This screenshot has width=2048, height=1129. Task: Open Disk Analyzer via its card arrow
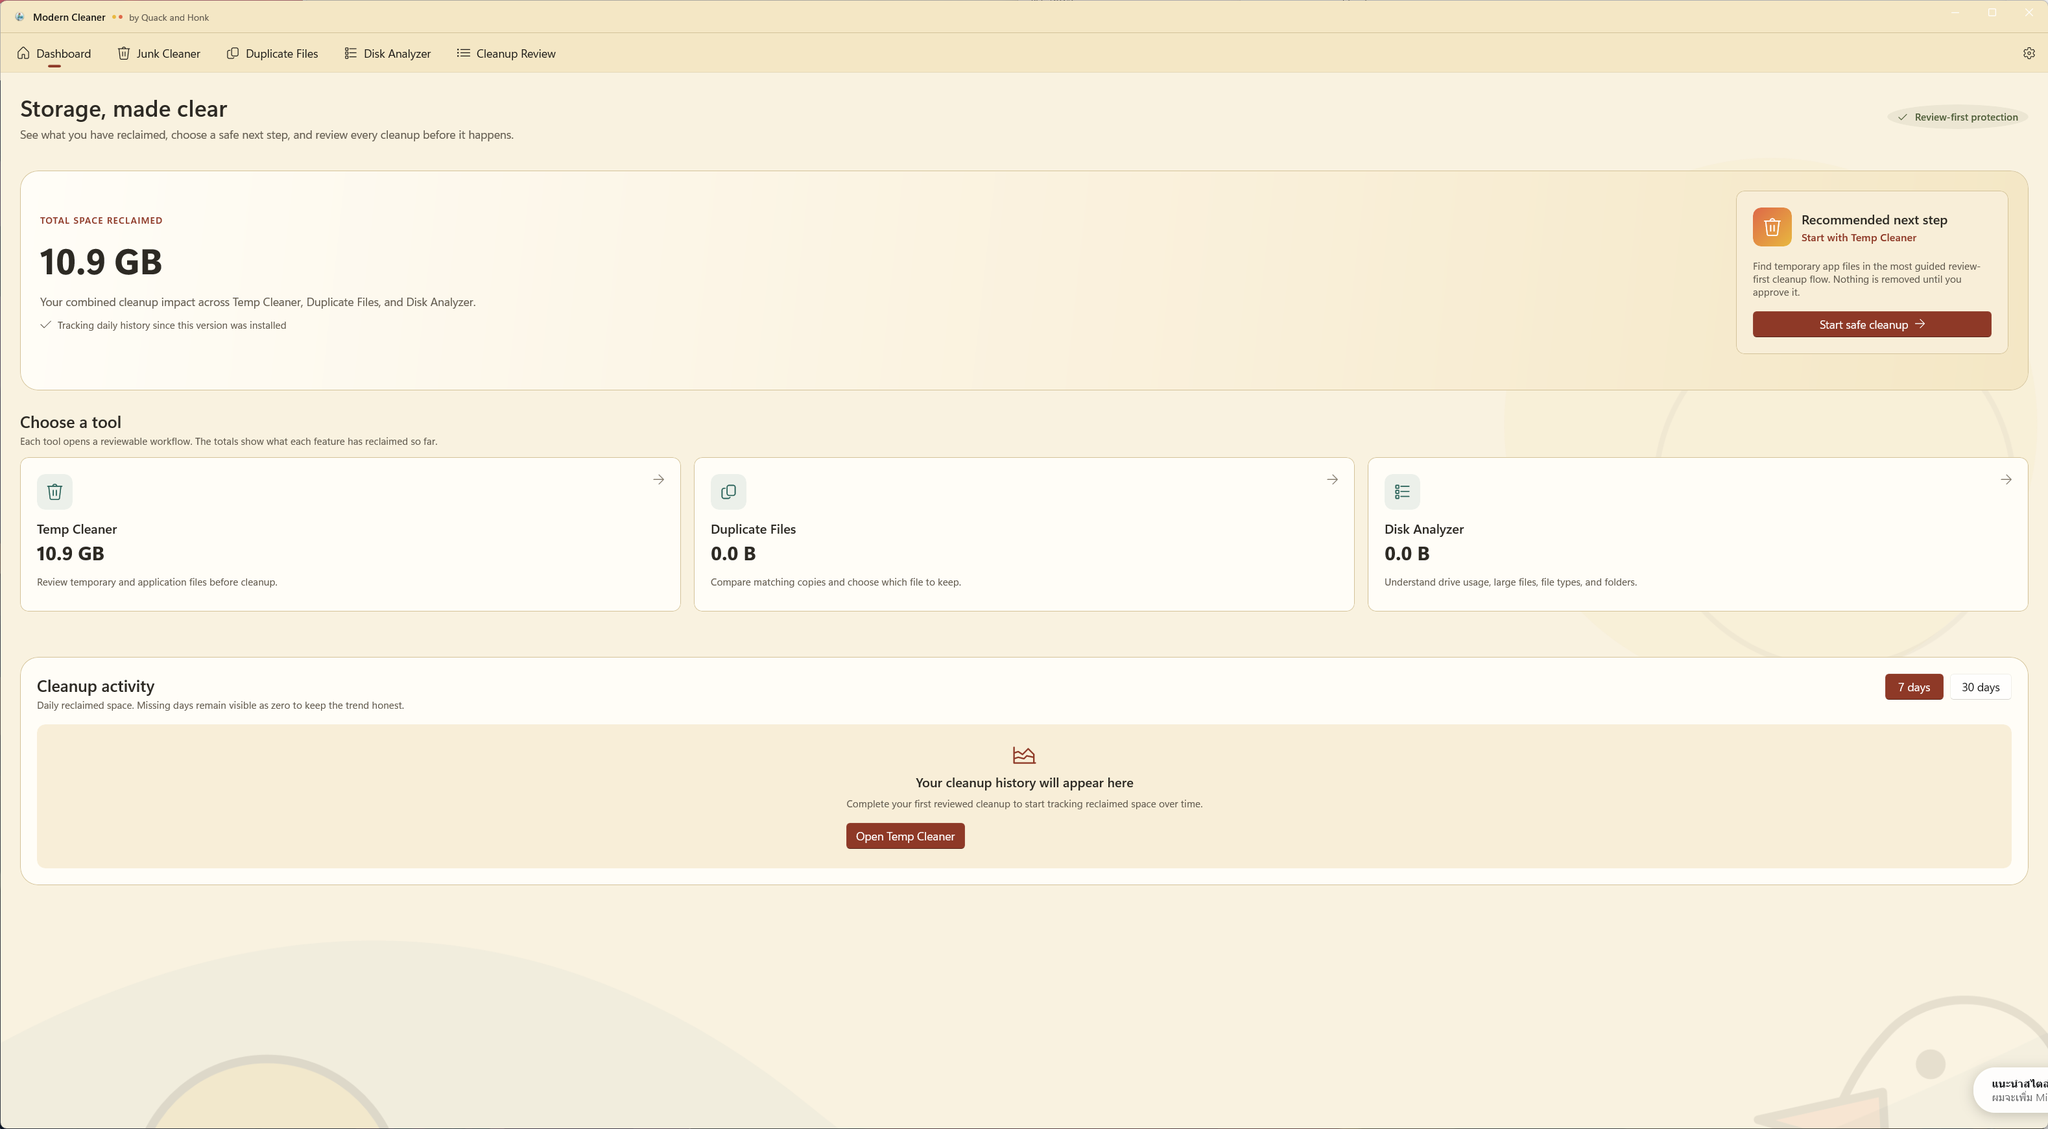coord(2006,480)
